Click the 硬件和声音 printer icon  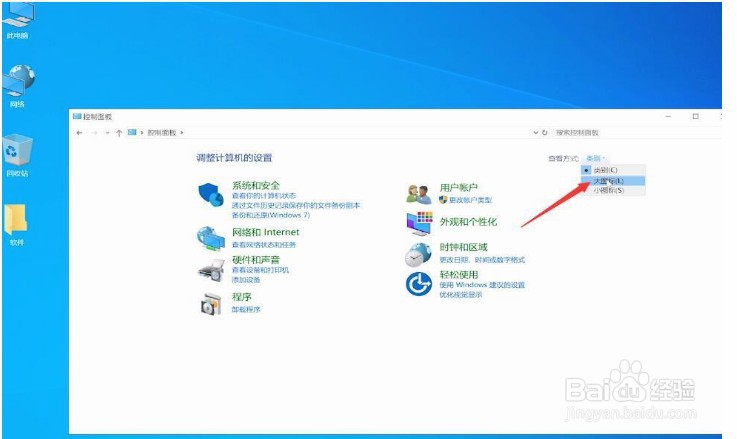(212, 271)
